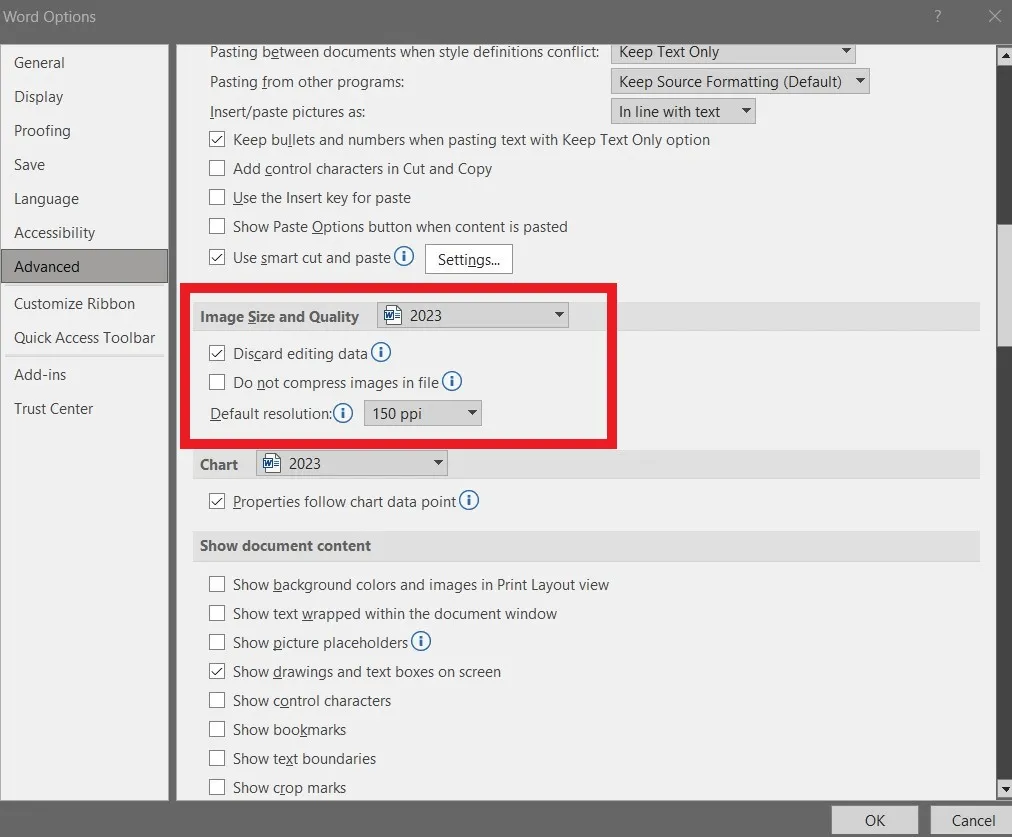
Task: Check Show bookmarks option
Action: (x=217, y=729)
